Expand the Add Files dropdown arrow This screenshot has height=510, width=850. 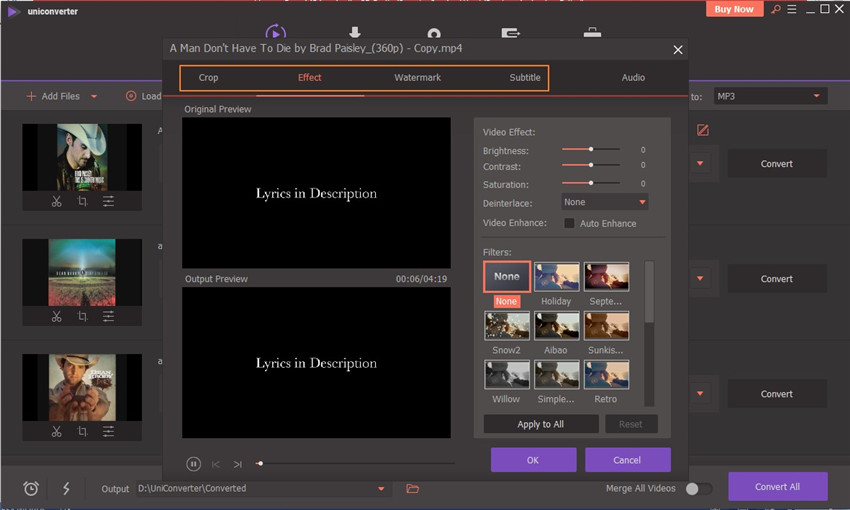coord(94,96)
